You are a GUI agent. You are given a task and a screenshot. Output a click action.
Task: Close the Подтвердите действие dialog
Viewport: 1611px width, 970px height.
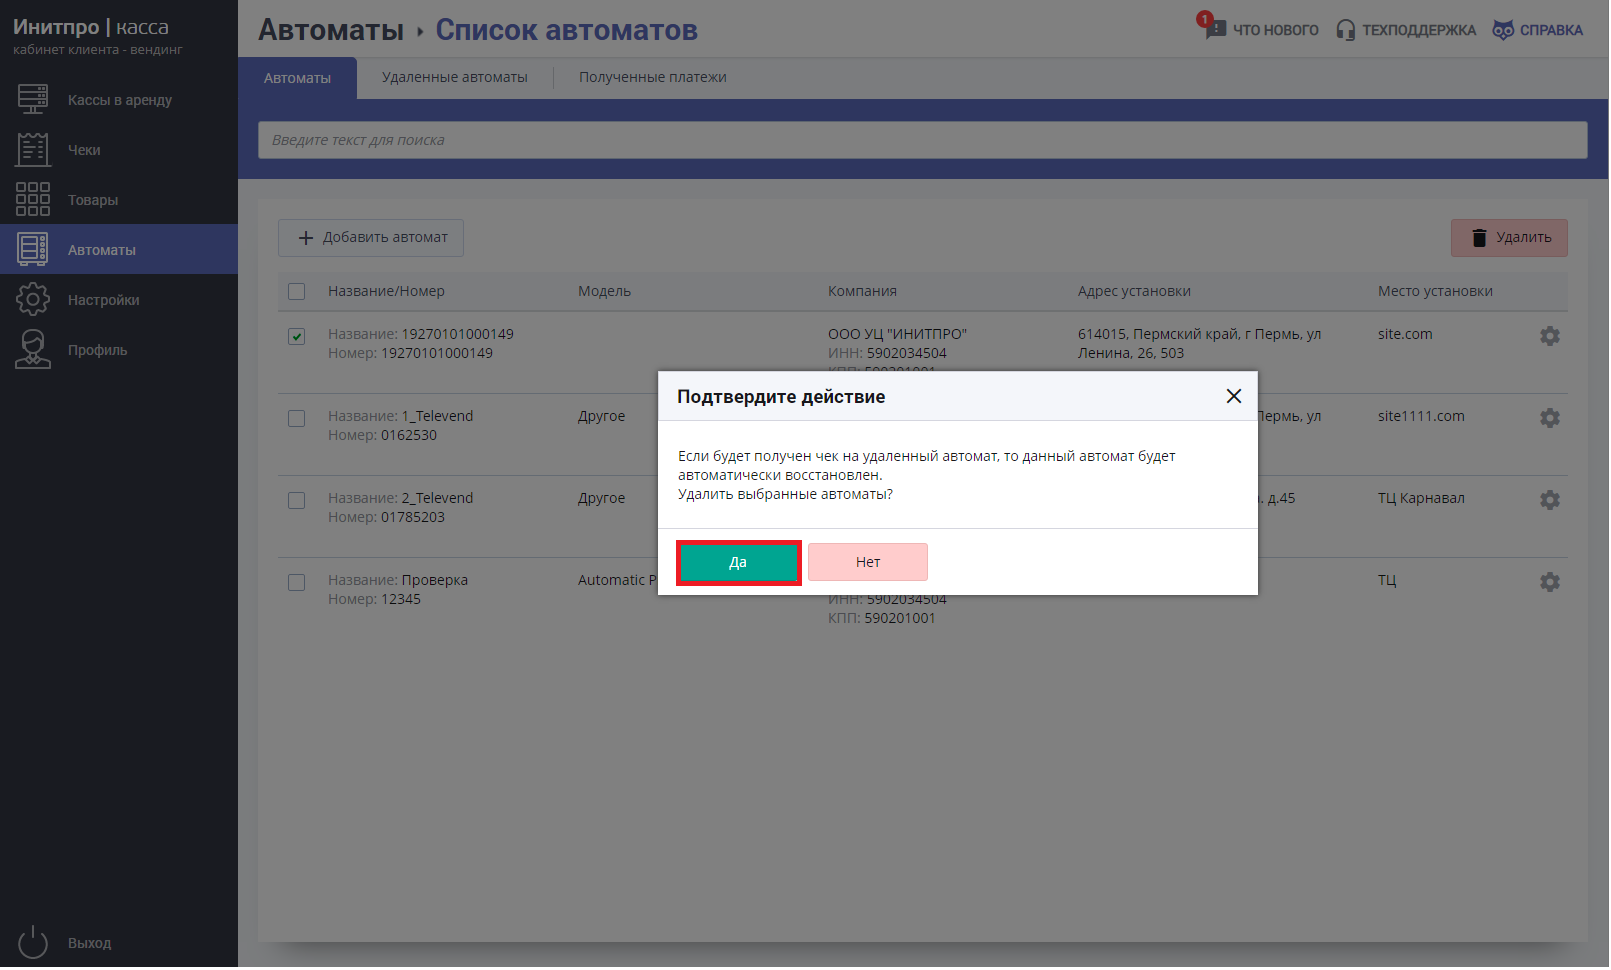[x=1233, y=396]
